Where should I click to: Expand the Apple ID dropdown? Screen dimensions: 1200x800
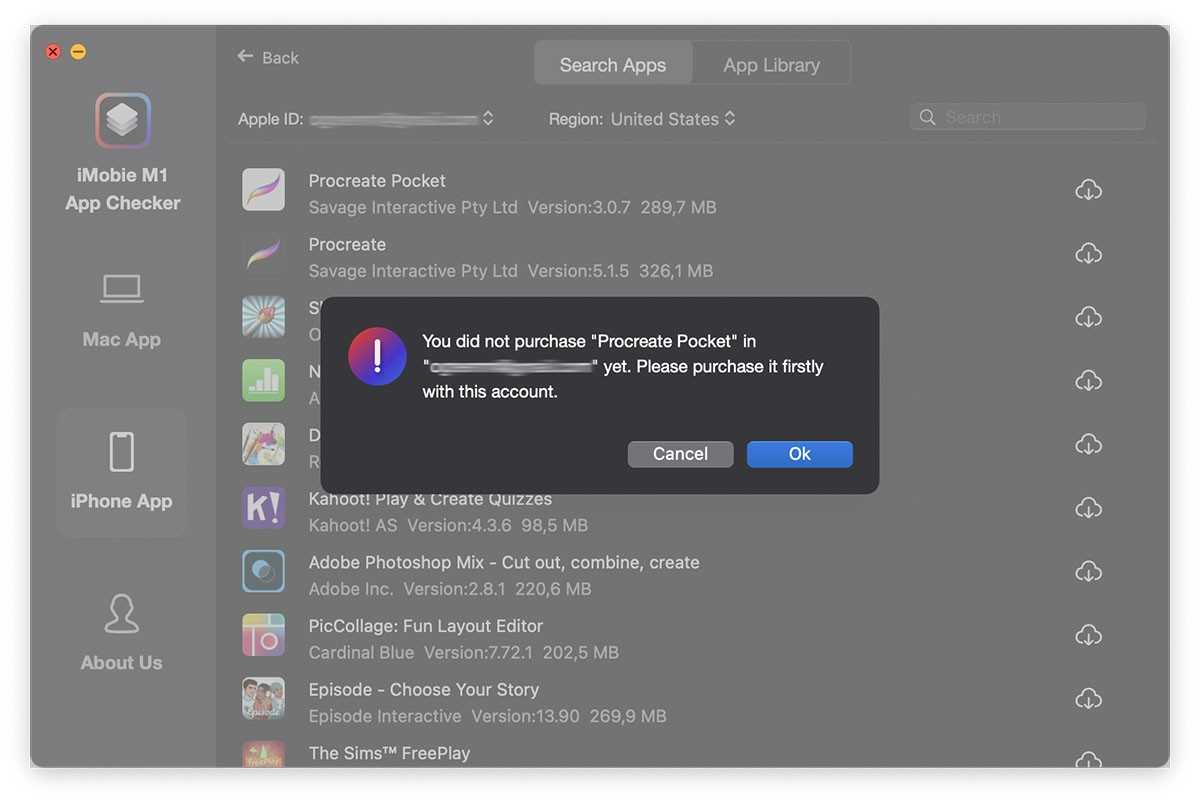click(488, 118)
